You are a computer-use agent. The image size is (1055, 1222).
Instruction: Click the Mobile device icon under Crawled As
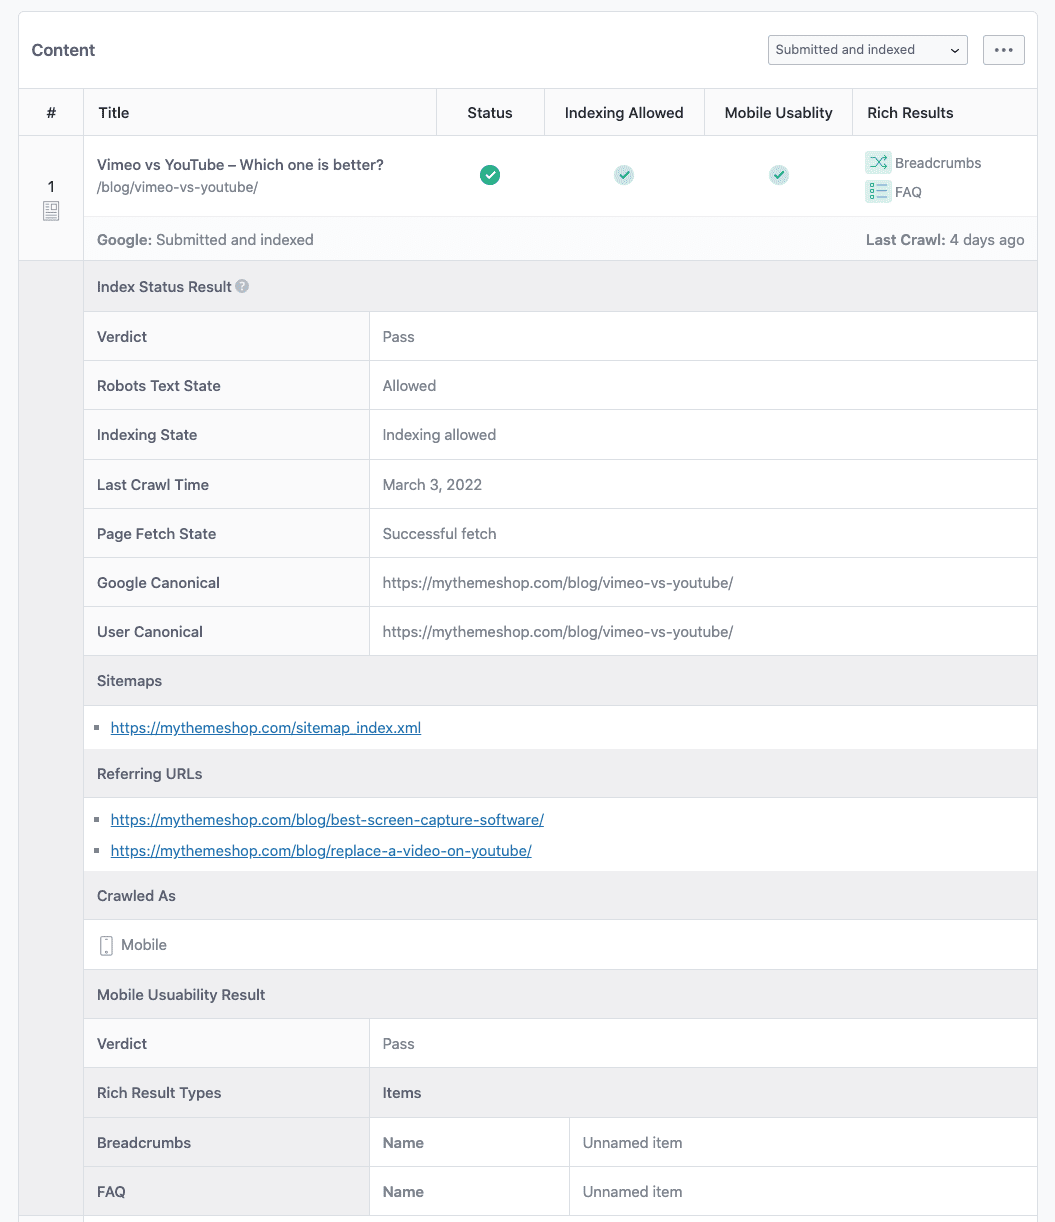(x=106, y=944)
